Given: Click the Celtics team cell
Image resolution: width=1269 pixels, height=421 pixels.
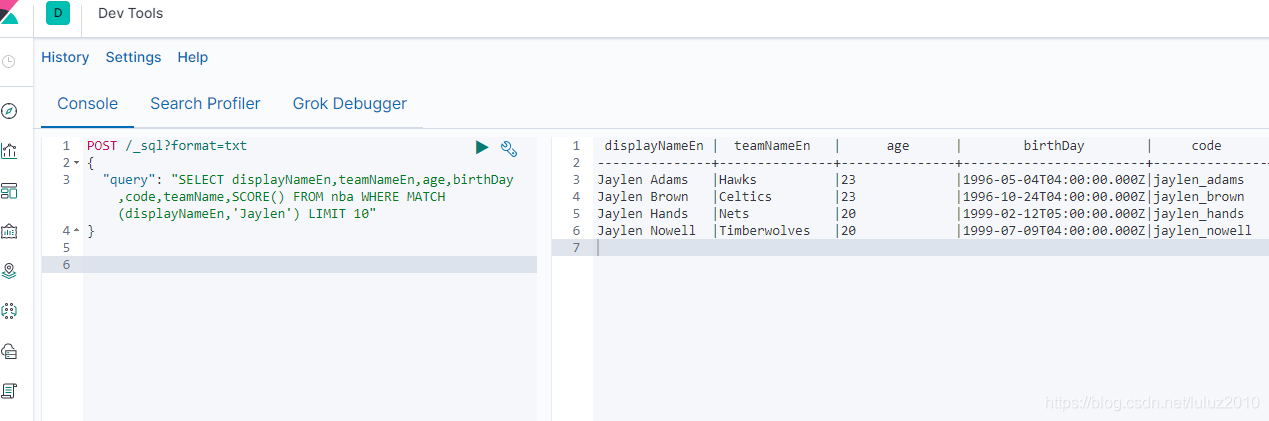Looking at the screenshot, I should [x=745, y=197].
